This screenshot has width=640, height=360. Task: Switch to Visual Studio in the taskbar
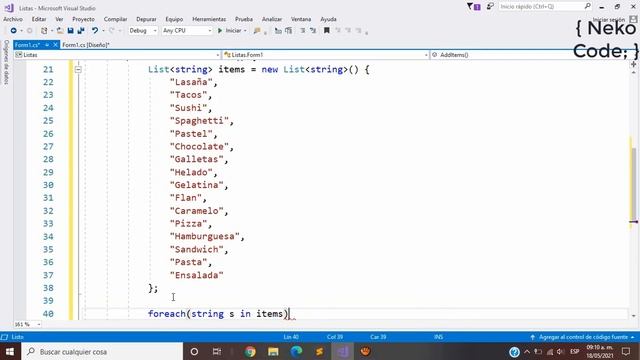pyautogui.click(x=342, y=351)
